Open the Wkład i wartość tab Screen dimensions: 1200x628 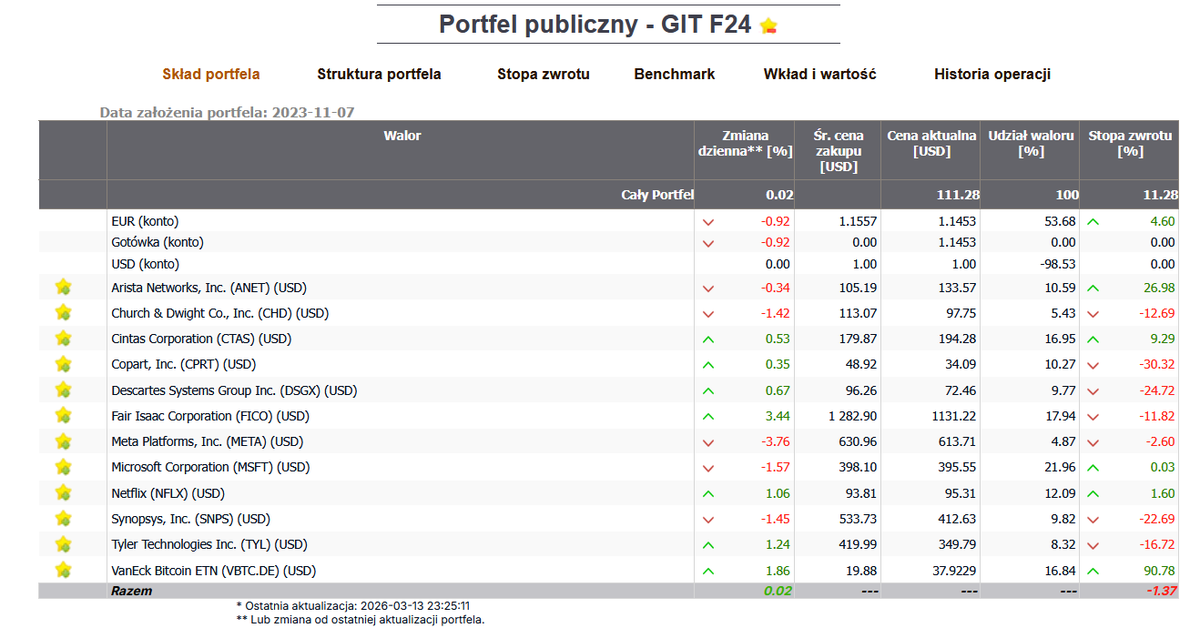[819, 74]
